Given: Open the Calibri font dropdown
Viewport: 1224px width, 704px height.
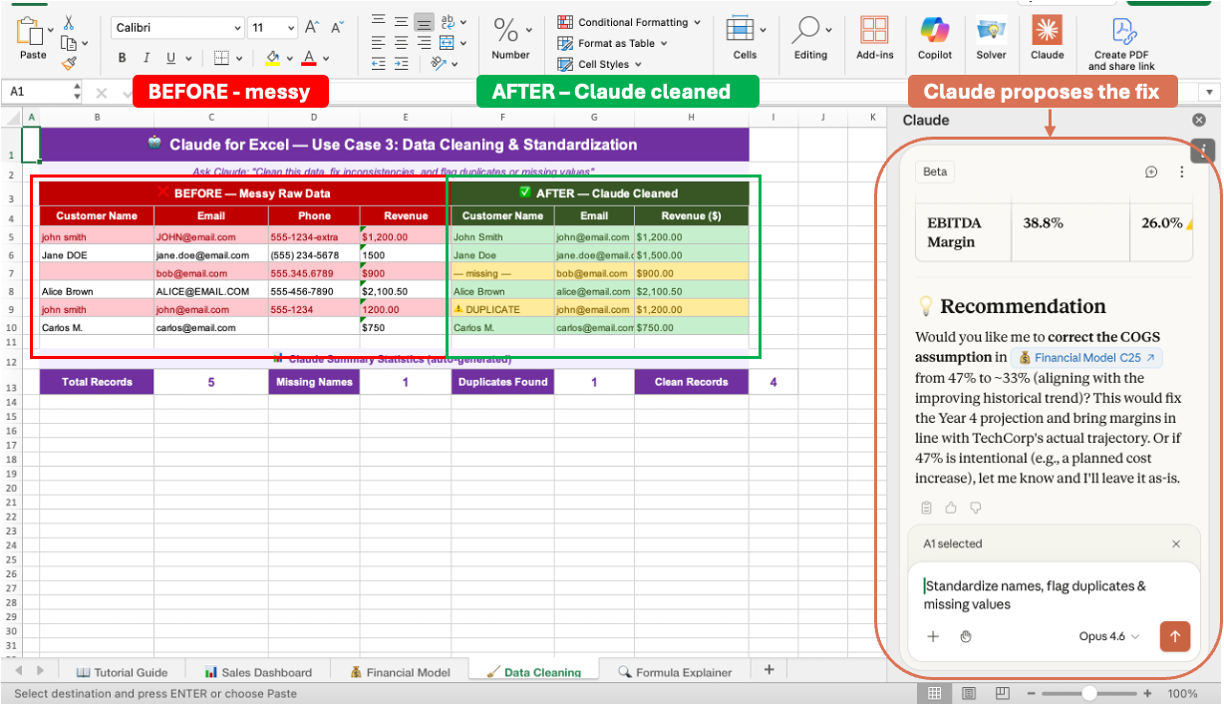Looking at the screenshot, I should click(239, 27).
